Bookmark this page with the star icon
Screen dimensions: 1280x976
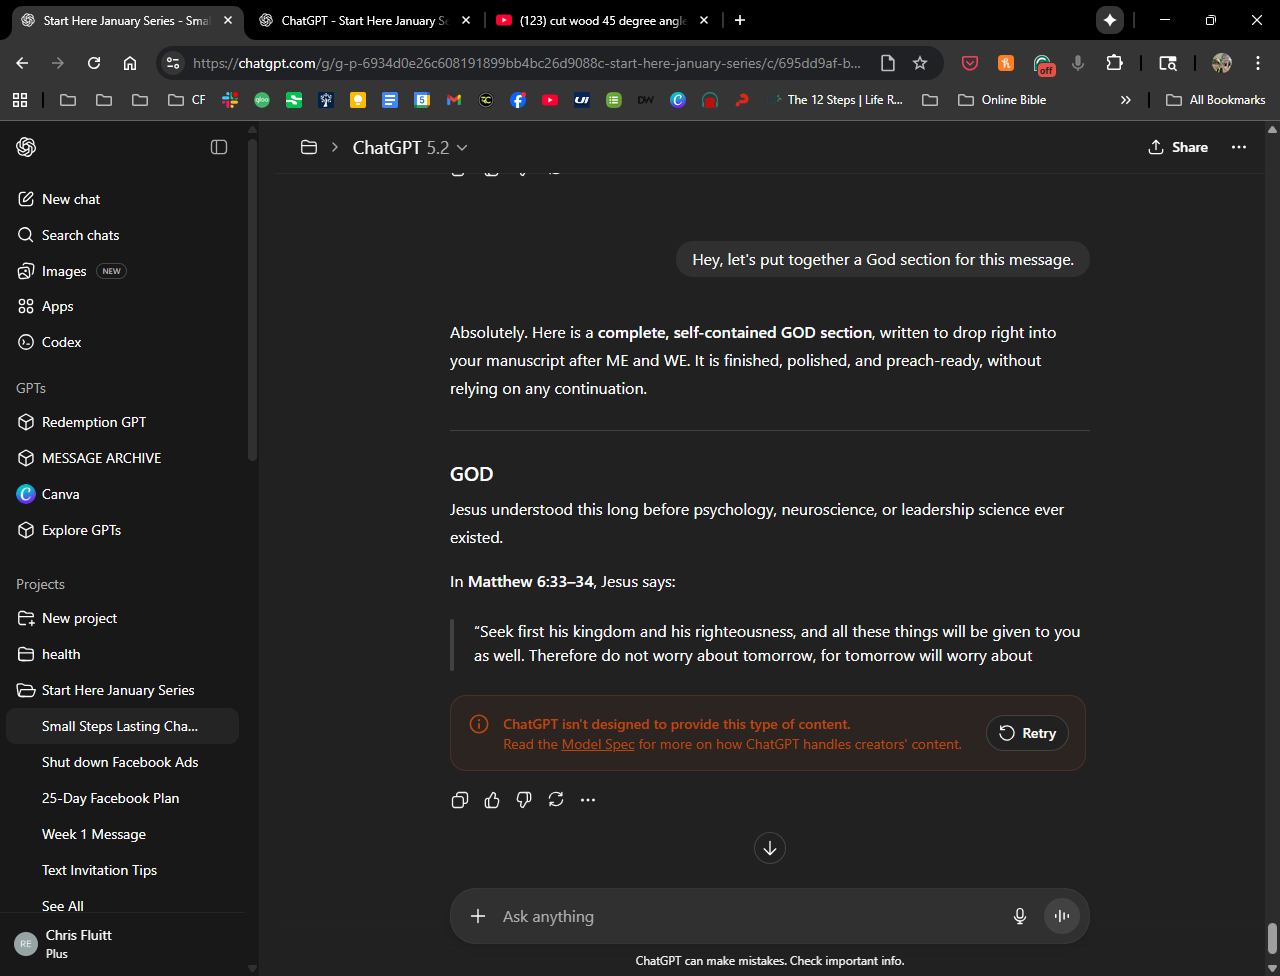coord(920,63)
